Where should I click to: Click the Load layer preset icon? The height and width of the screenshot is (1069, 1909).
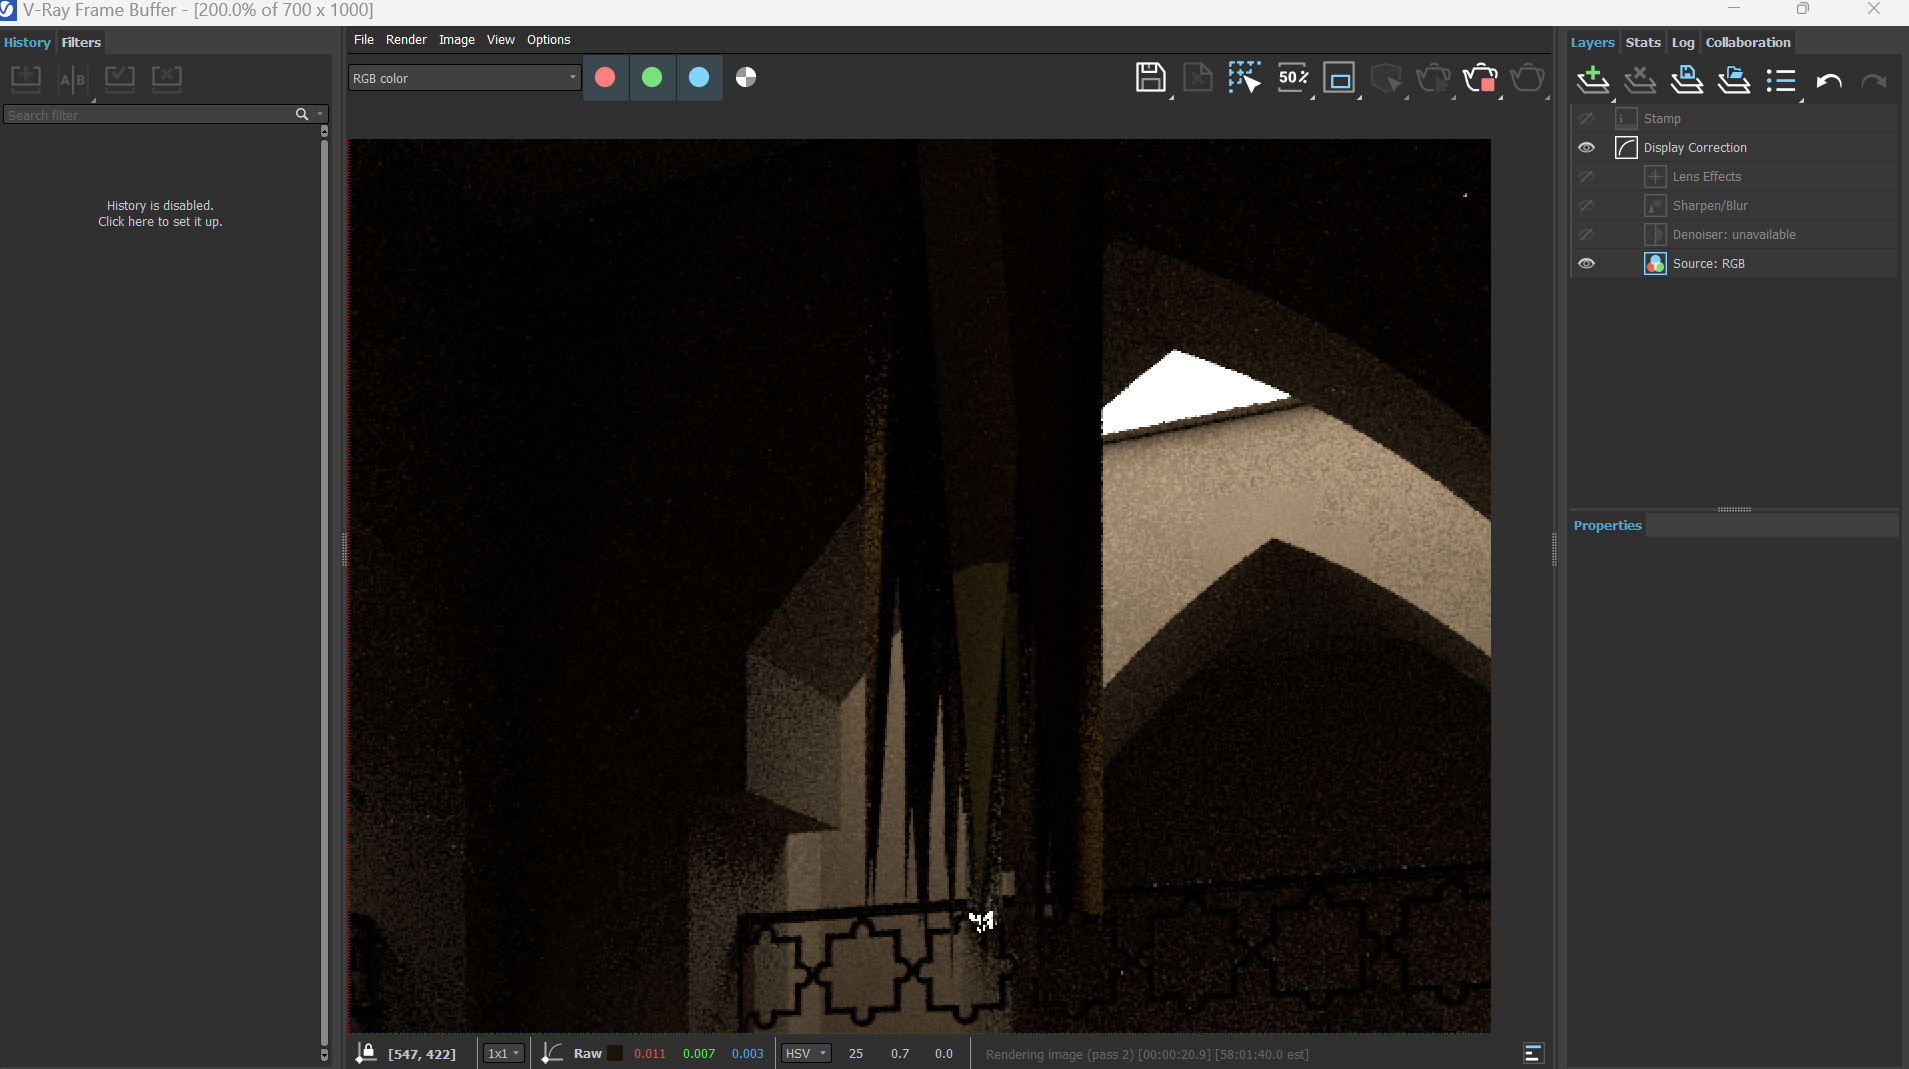[x=1734, y=80]
